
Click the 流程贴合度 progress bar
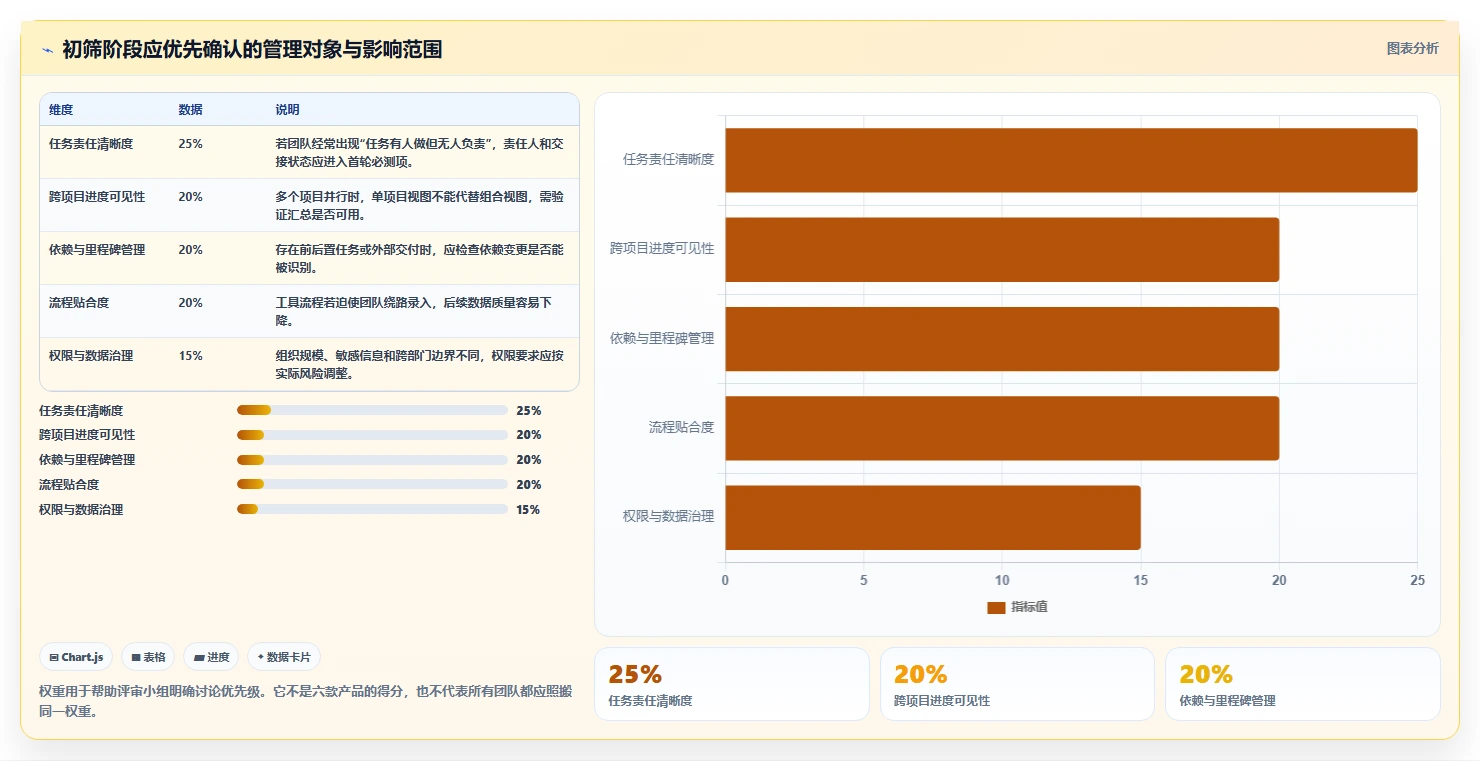[372, 485]
